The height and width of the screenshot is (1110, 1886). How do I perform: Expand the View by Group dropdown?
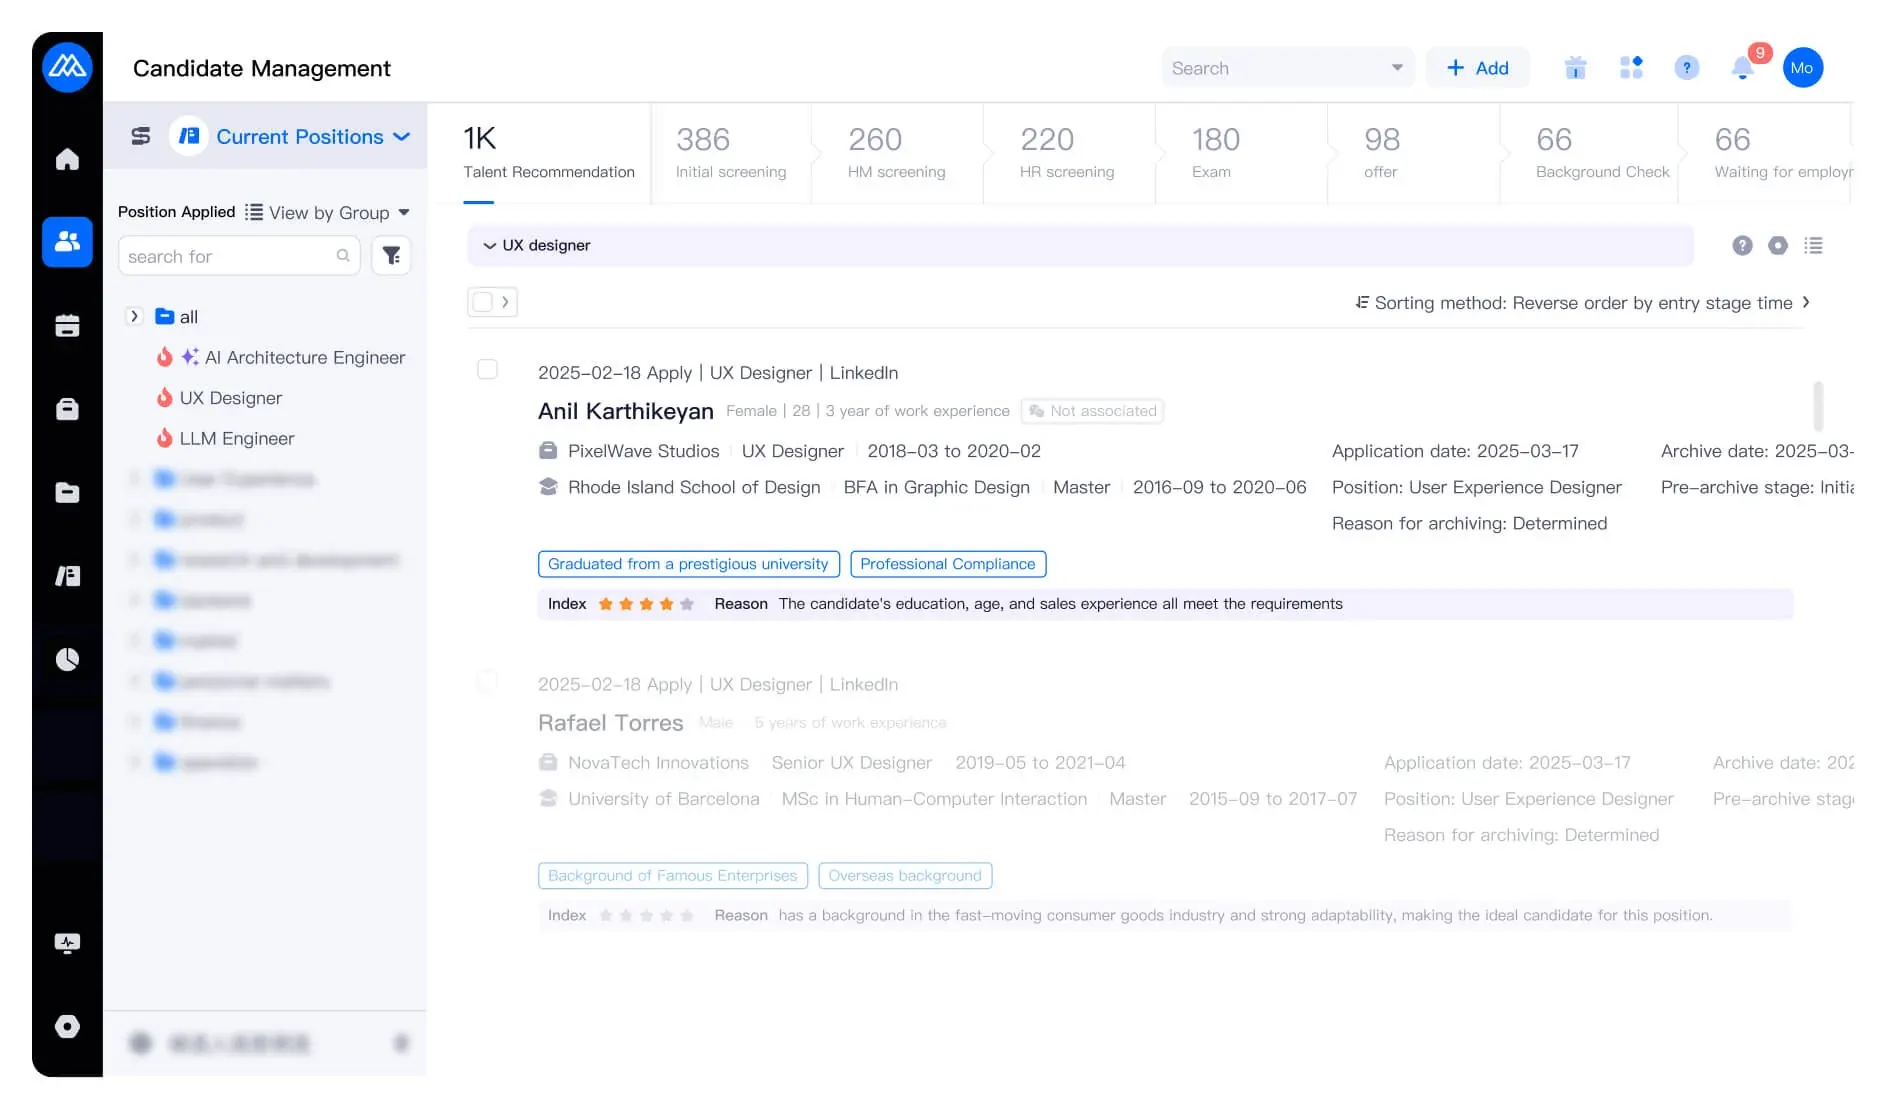point(338,213)
